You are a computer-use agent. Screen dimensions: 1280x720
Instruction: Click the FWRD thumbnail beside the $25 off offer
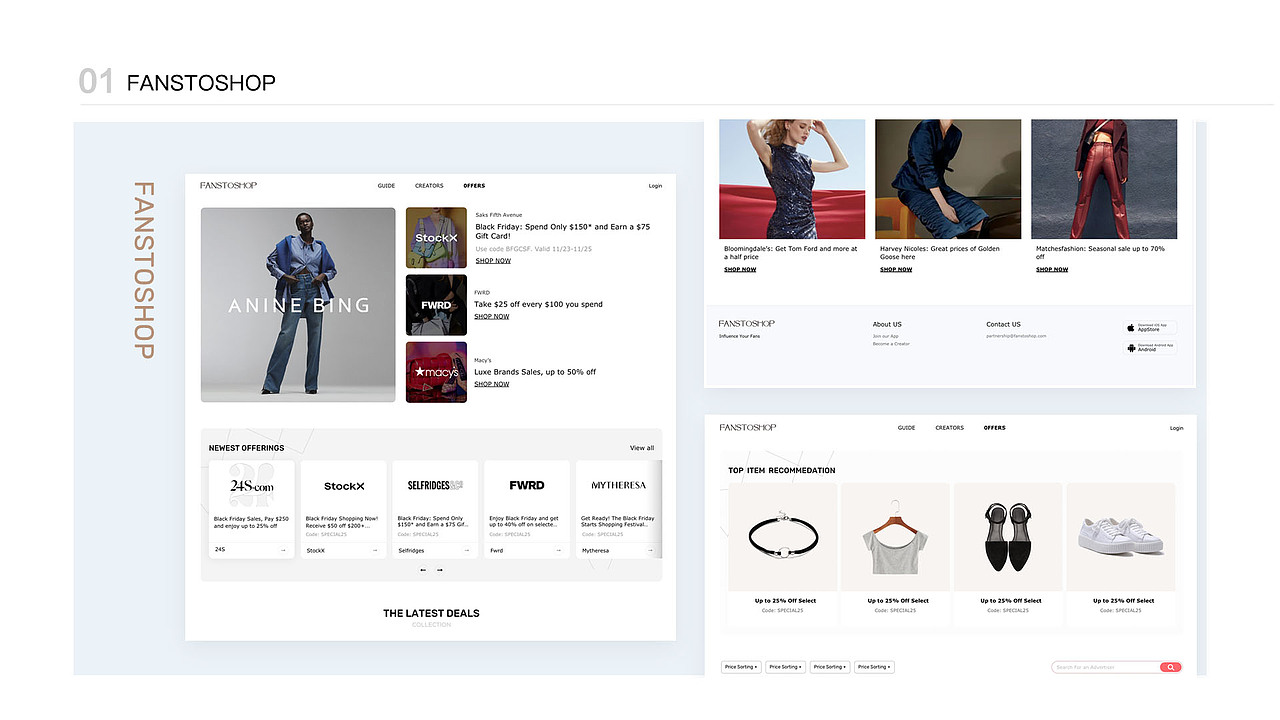coord(436,305)
